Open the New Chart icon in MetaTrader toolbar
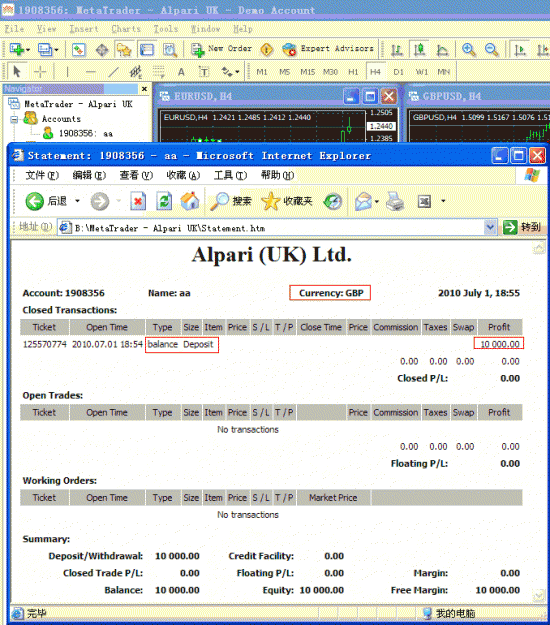The height and width of the screenshot is (625, 550). coord(16,49)
